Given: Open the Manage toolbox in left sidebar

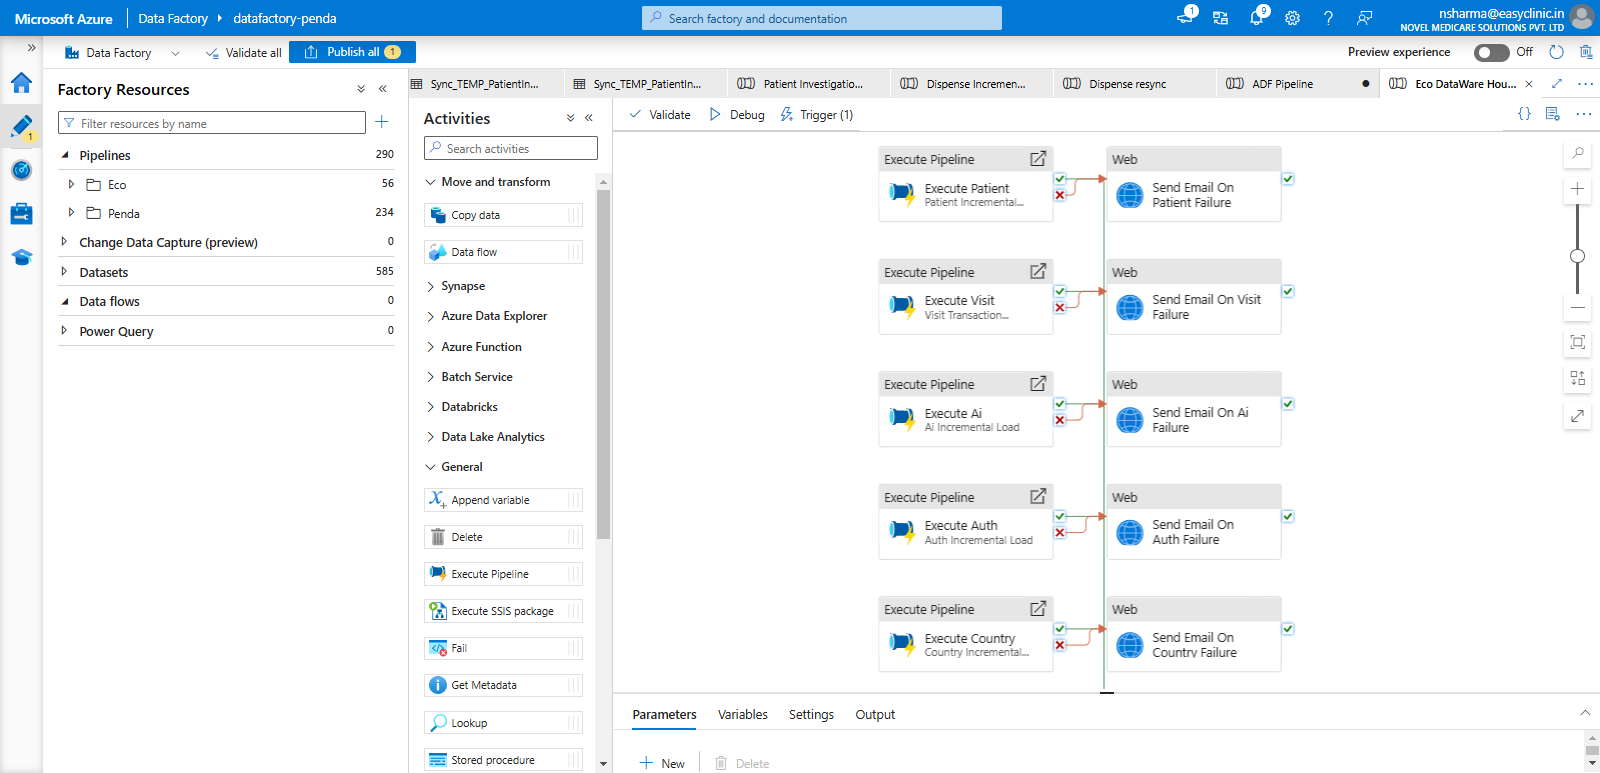Looking at the screenshot, I should (21, 214).
